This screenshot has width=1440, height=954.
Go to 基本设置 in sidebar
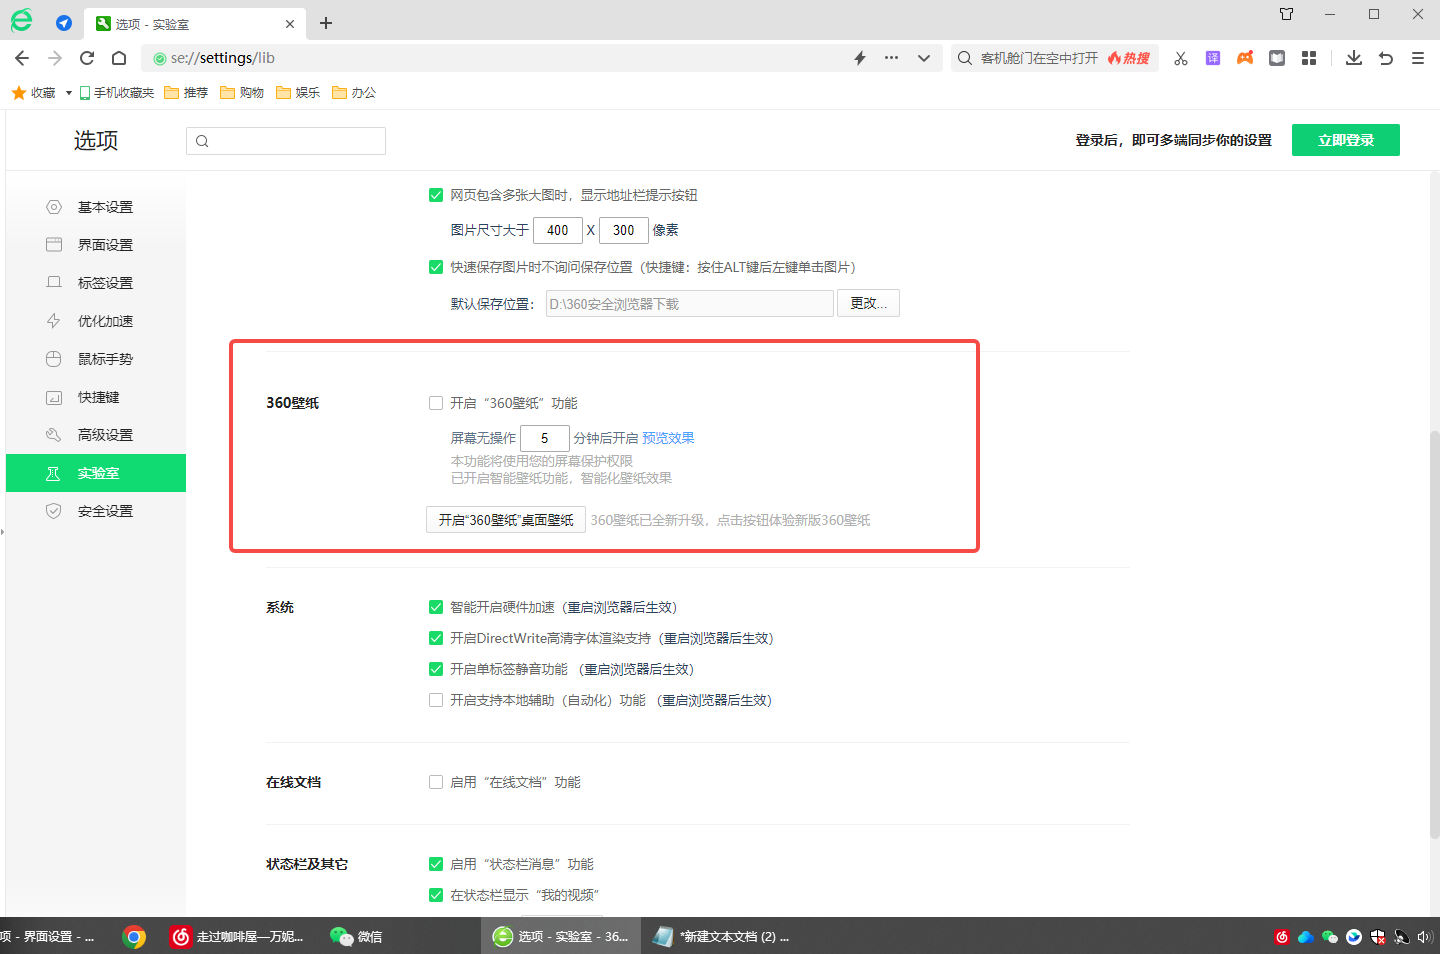point(96,207)
